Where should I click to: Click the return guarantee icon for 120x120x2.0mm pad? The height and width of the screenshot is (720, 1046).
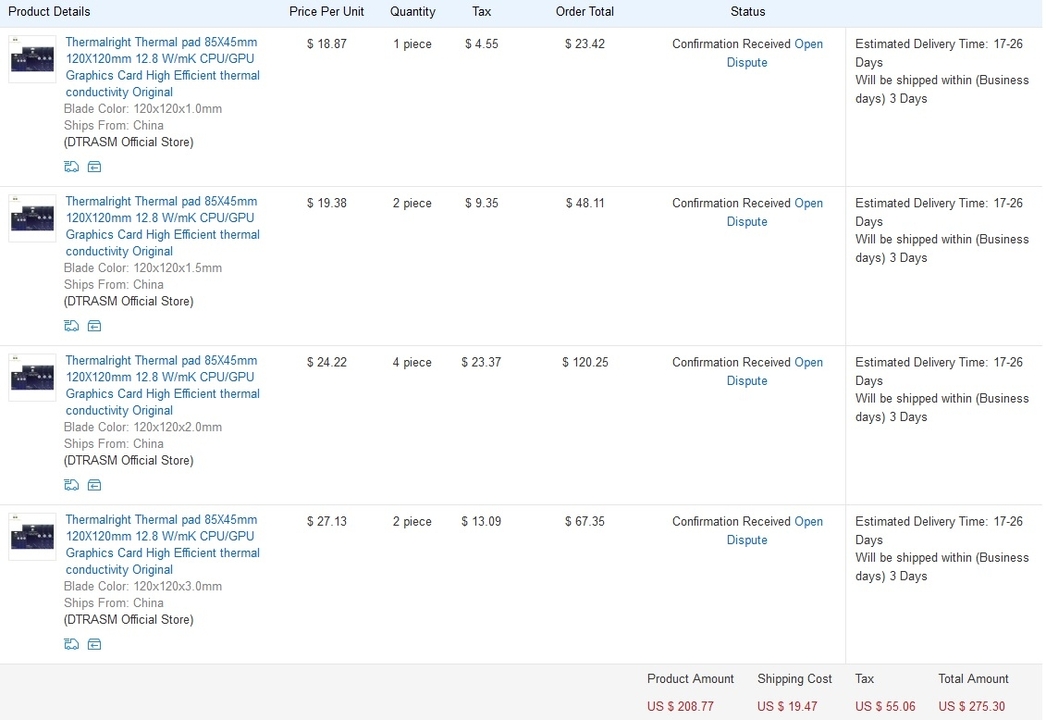pos(94,485)
